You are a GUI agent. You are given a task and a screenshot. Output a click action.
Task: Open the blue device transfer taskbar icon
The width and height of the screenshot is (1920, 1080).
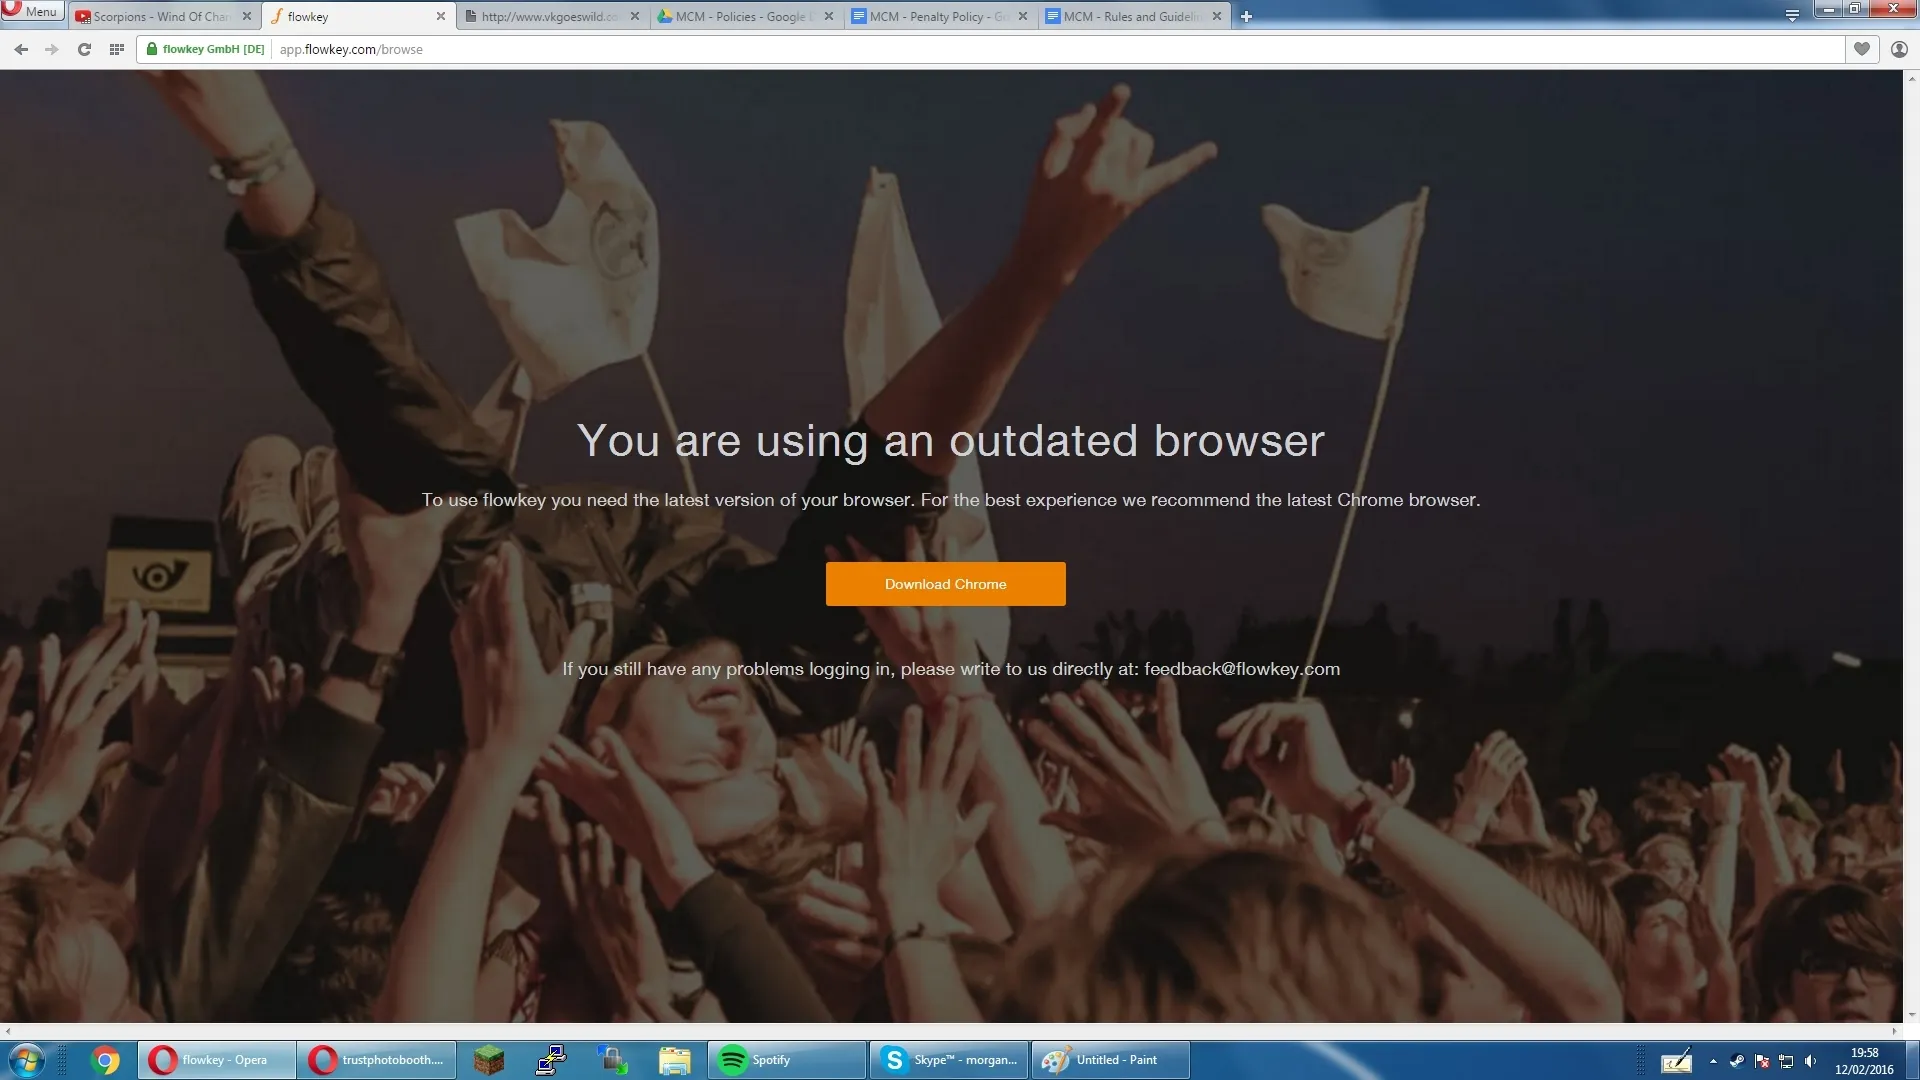[613, 1060]
